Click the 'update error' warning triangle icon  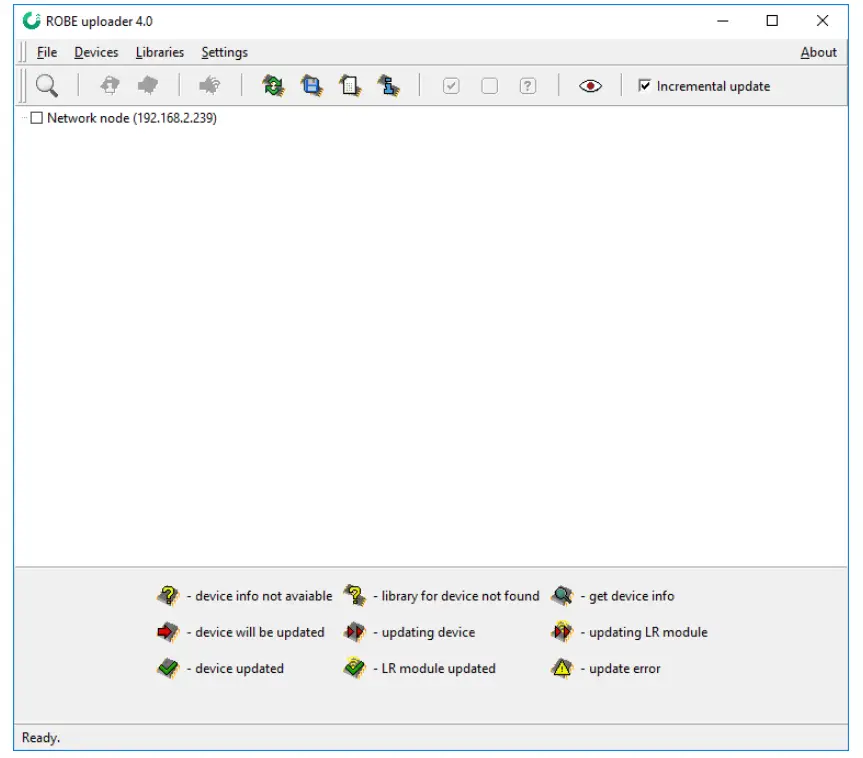[562, 668]
